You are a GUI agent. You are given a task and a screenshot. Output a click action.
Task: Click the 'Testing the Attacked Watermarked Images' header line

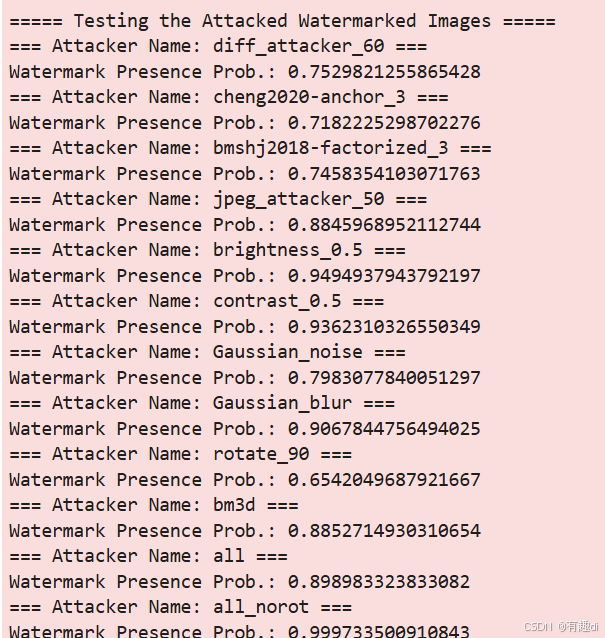282,21
